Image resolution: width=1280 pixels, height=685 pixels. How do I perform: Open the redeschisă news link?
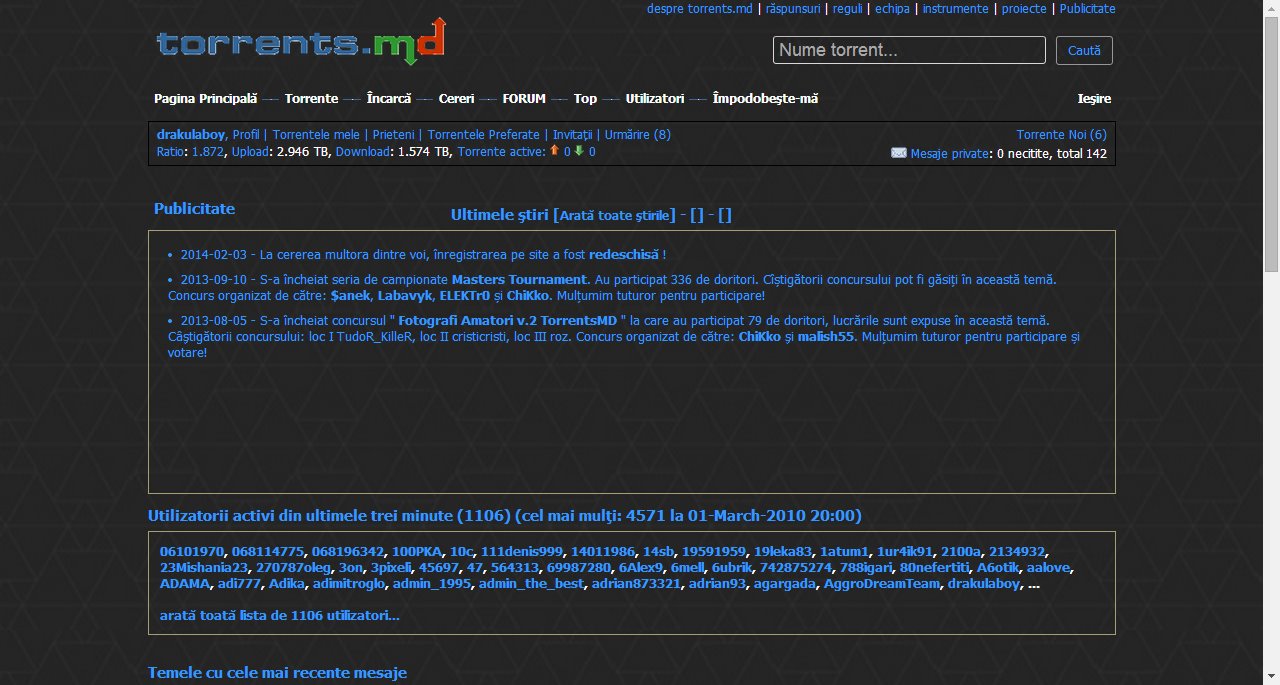tap(624, 255)
